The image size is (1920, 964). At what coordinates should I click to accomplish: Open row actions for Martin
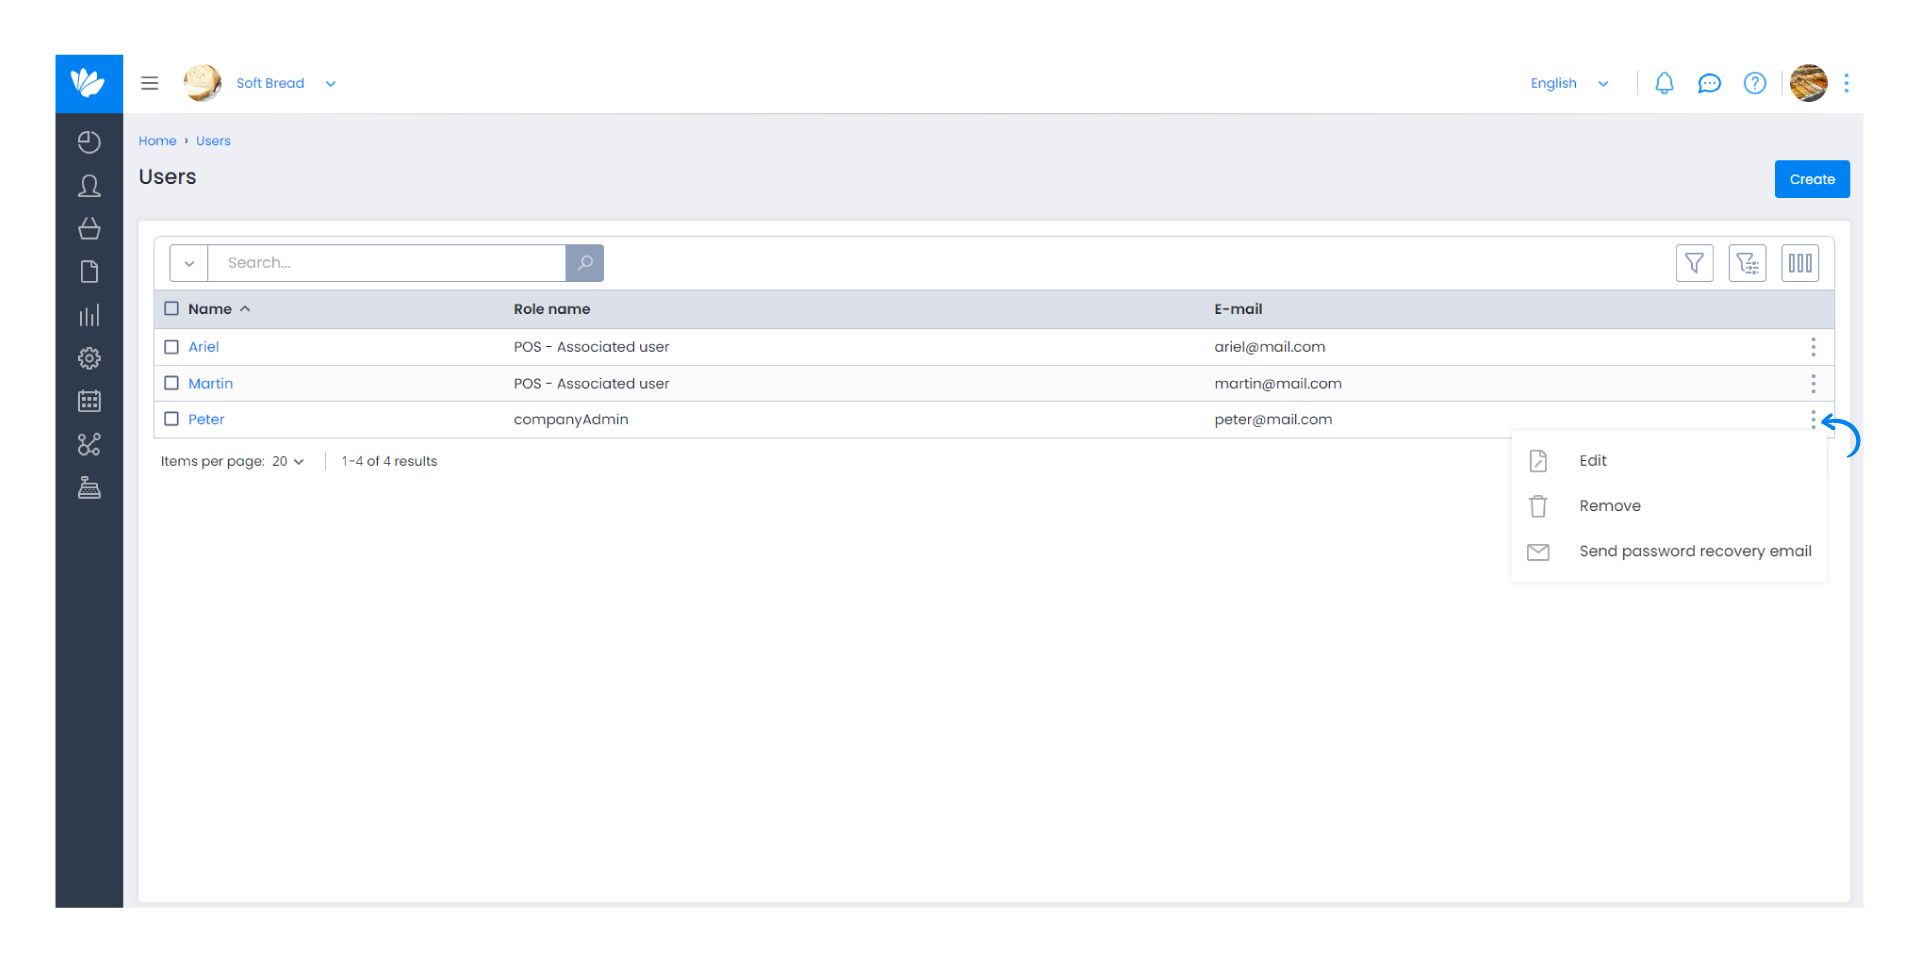(x=1813, y=384)
